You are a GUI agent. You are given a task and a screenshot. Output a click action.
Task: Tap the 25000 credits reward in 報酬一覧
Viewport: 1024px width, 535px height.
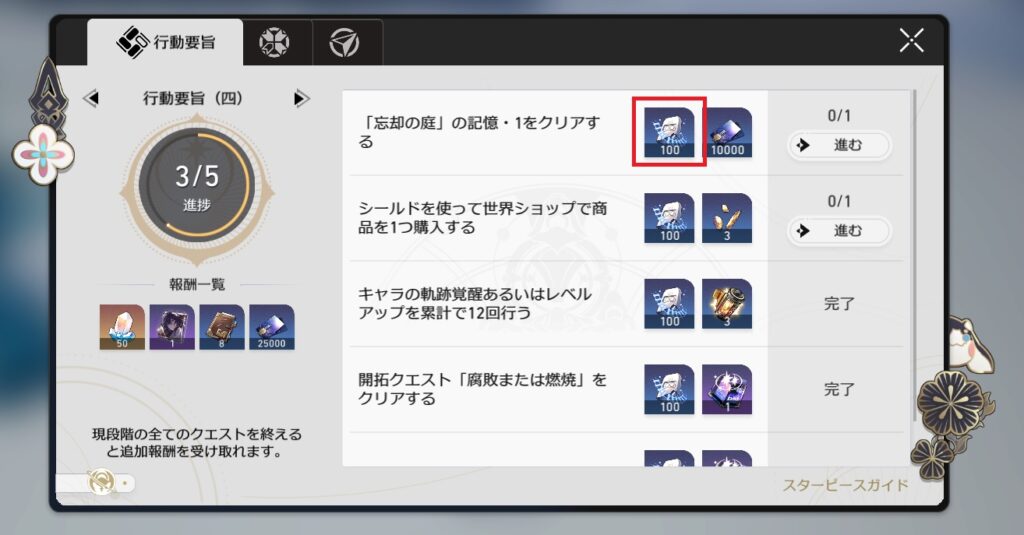pyautogui.click(x=272, y=327)
